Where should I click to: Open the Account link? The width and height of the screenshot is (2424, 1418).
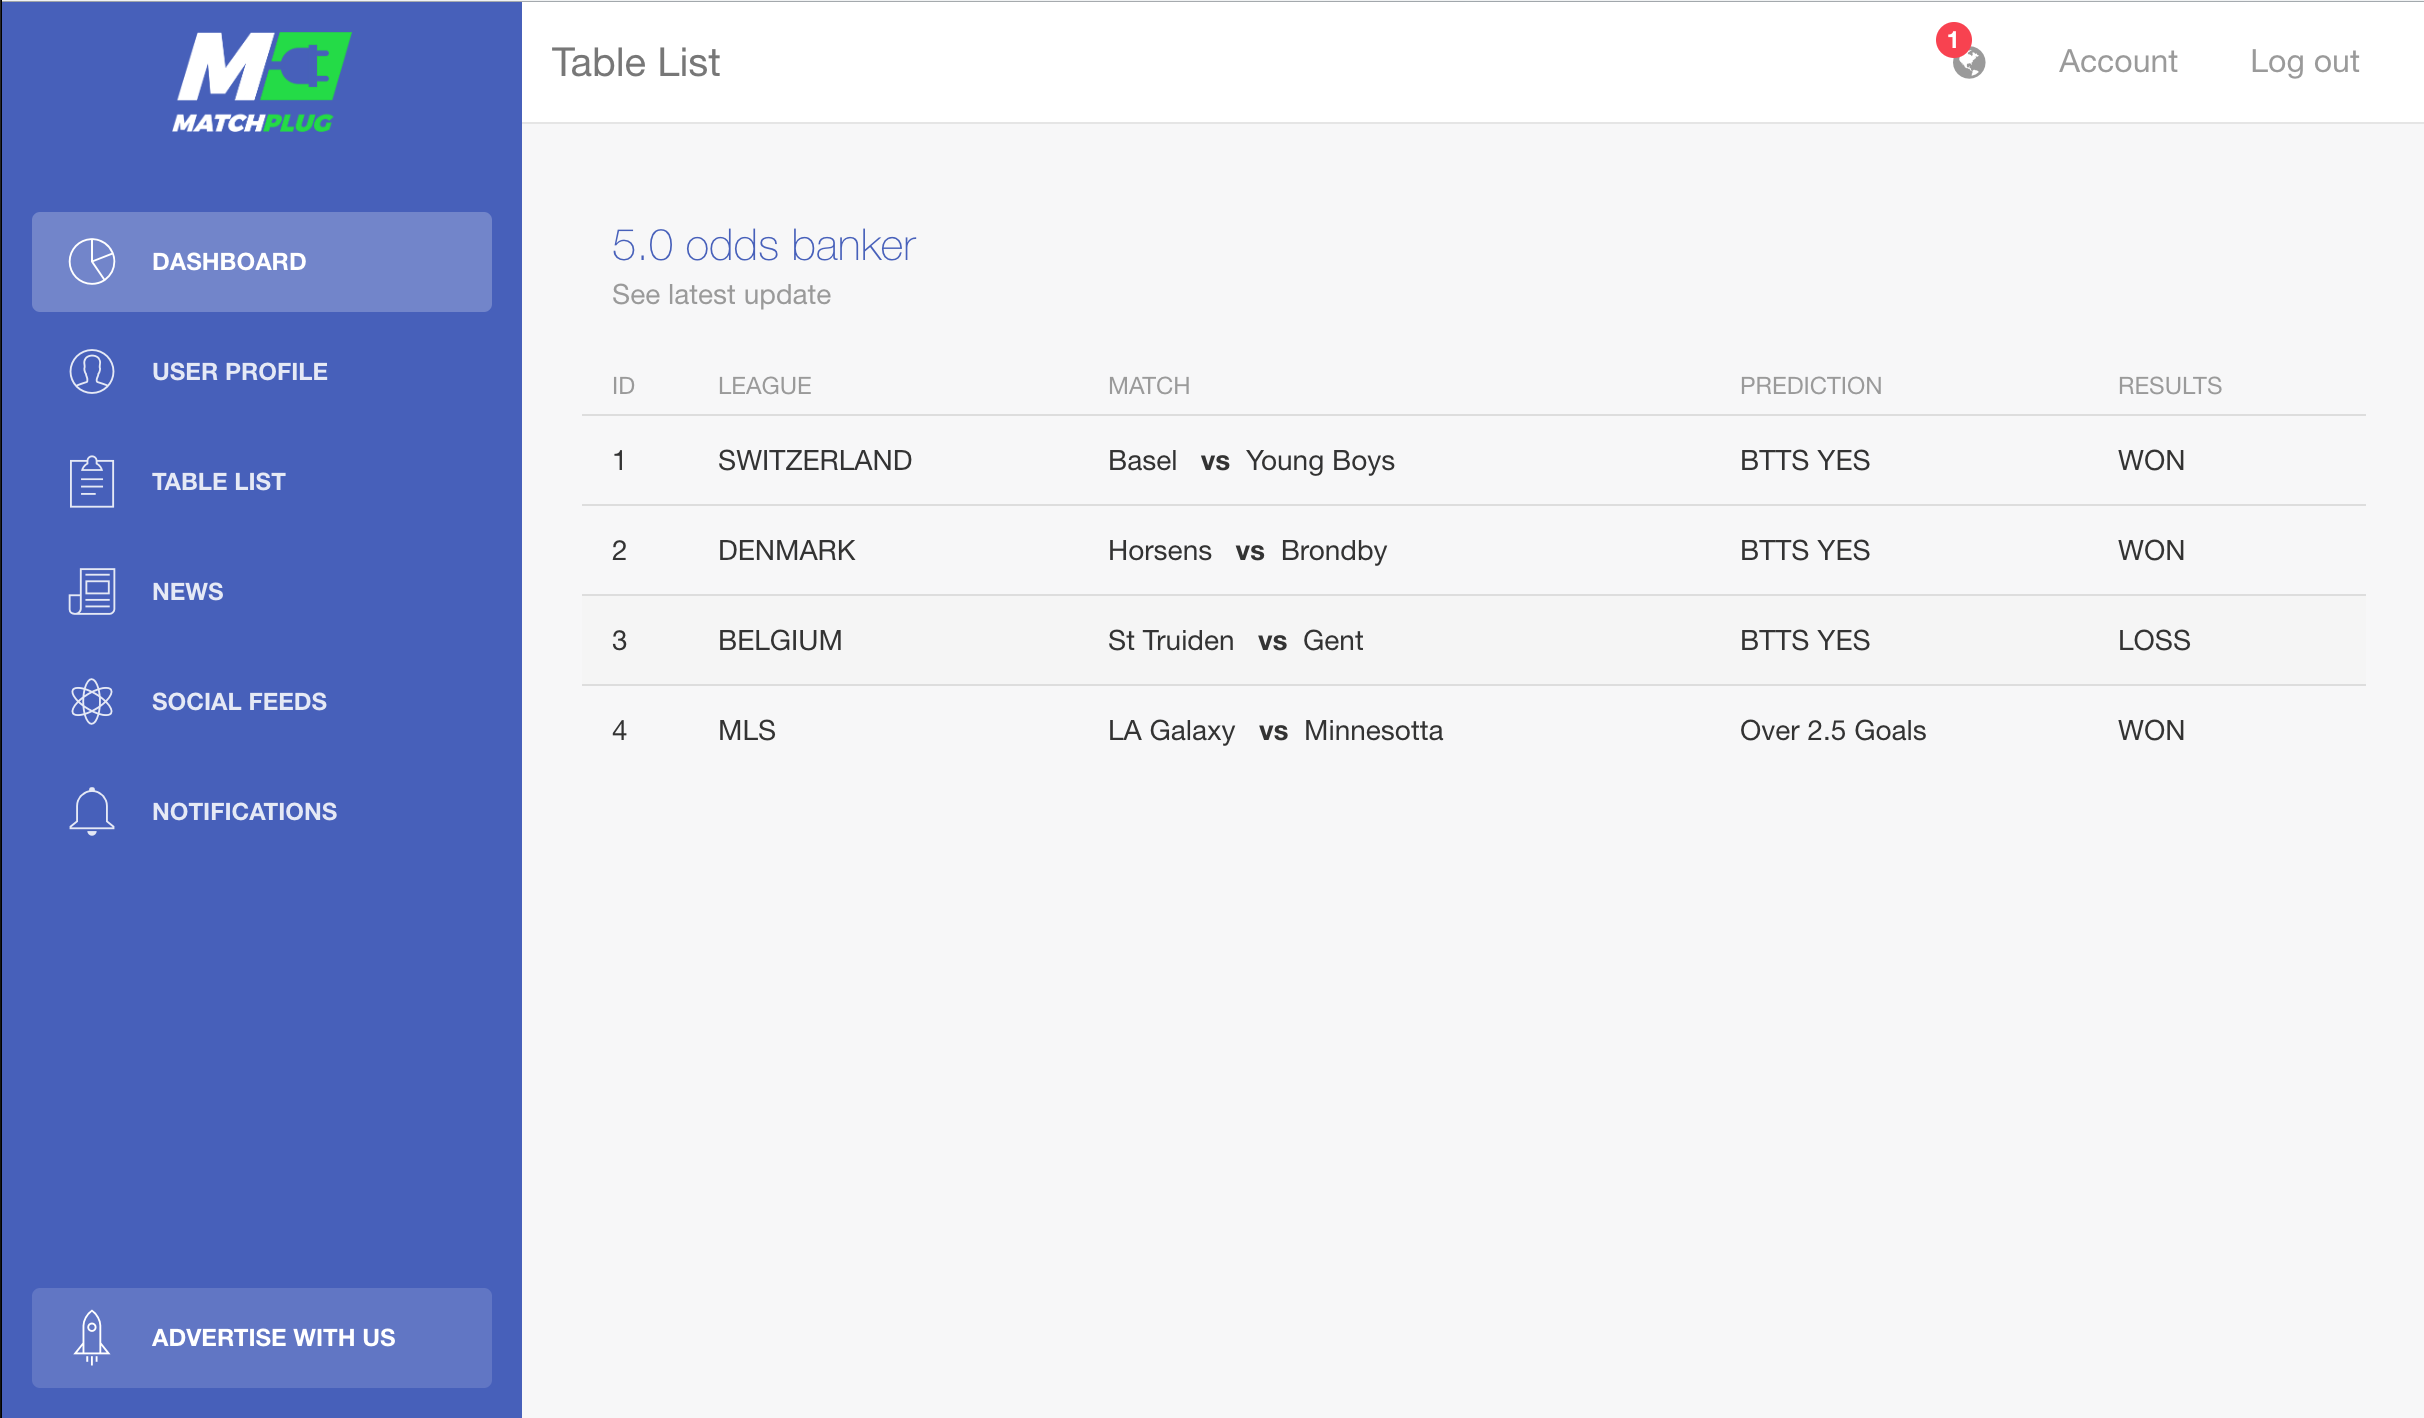coord(2118,61)
